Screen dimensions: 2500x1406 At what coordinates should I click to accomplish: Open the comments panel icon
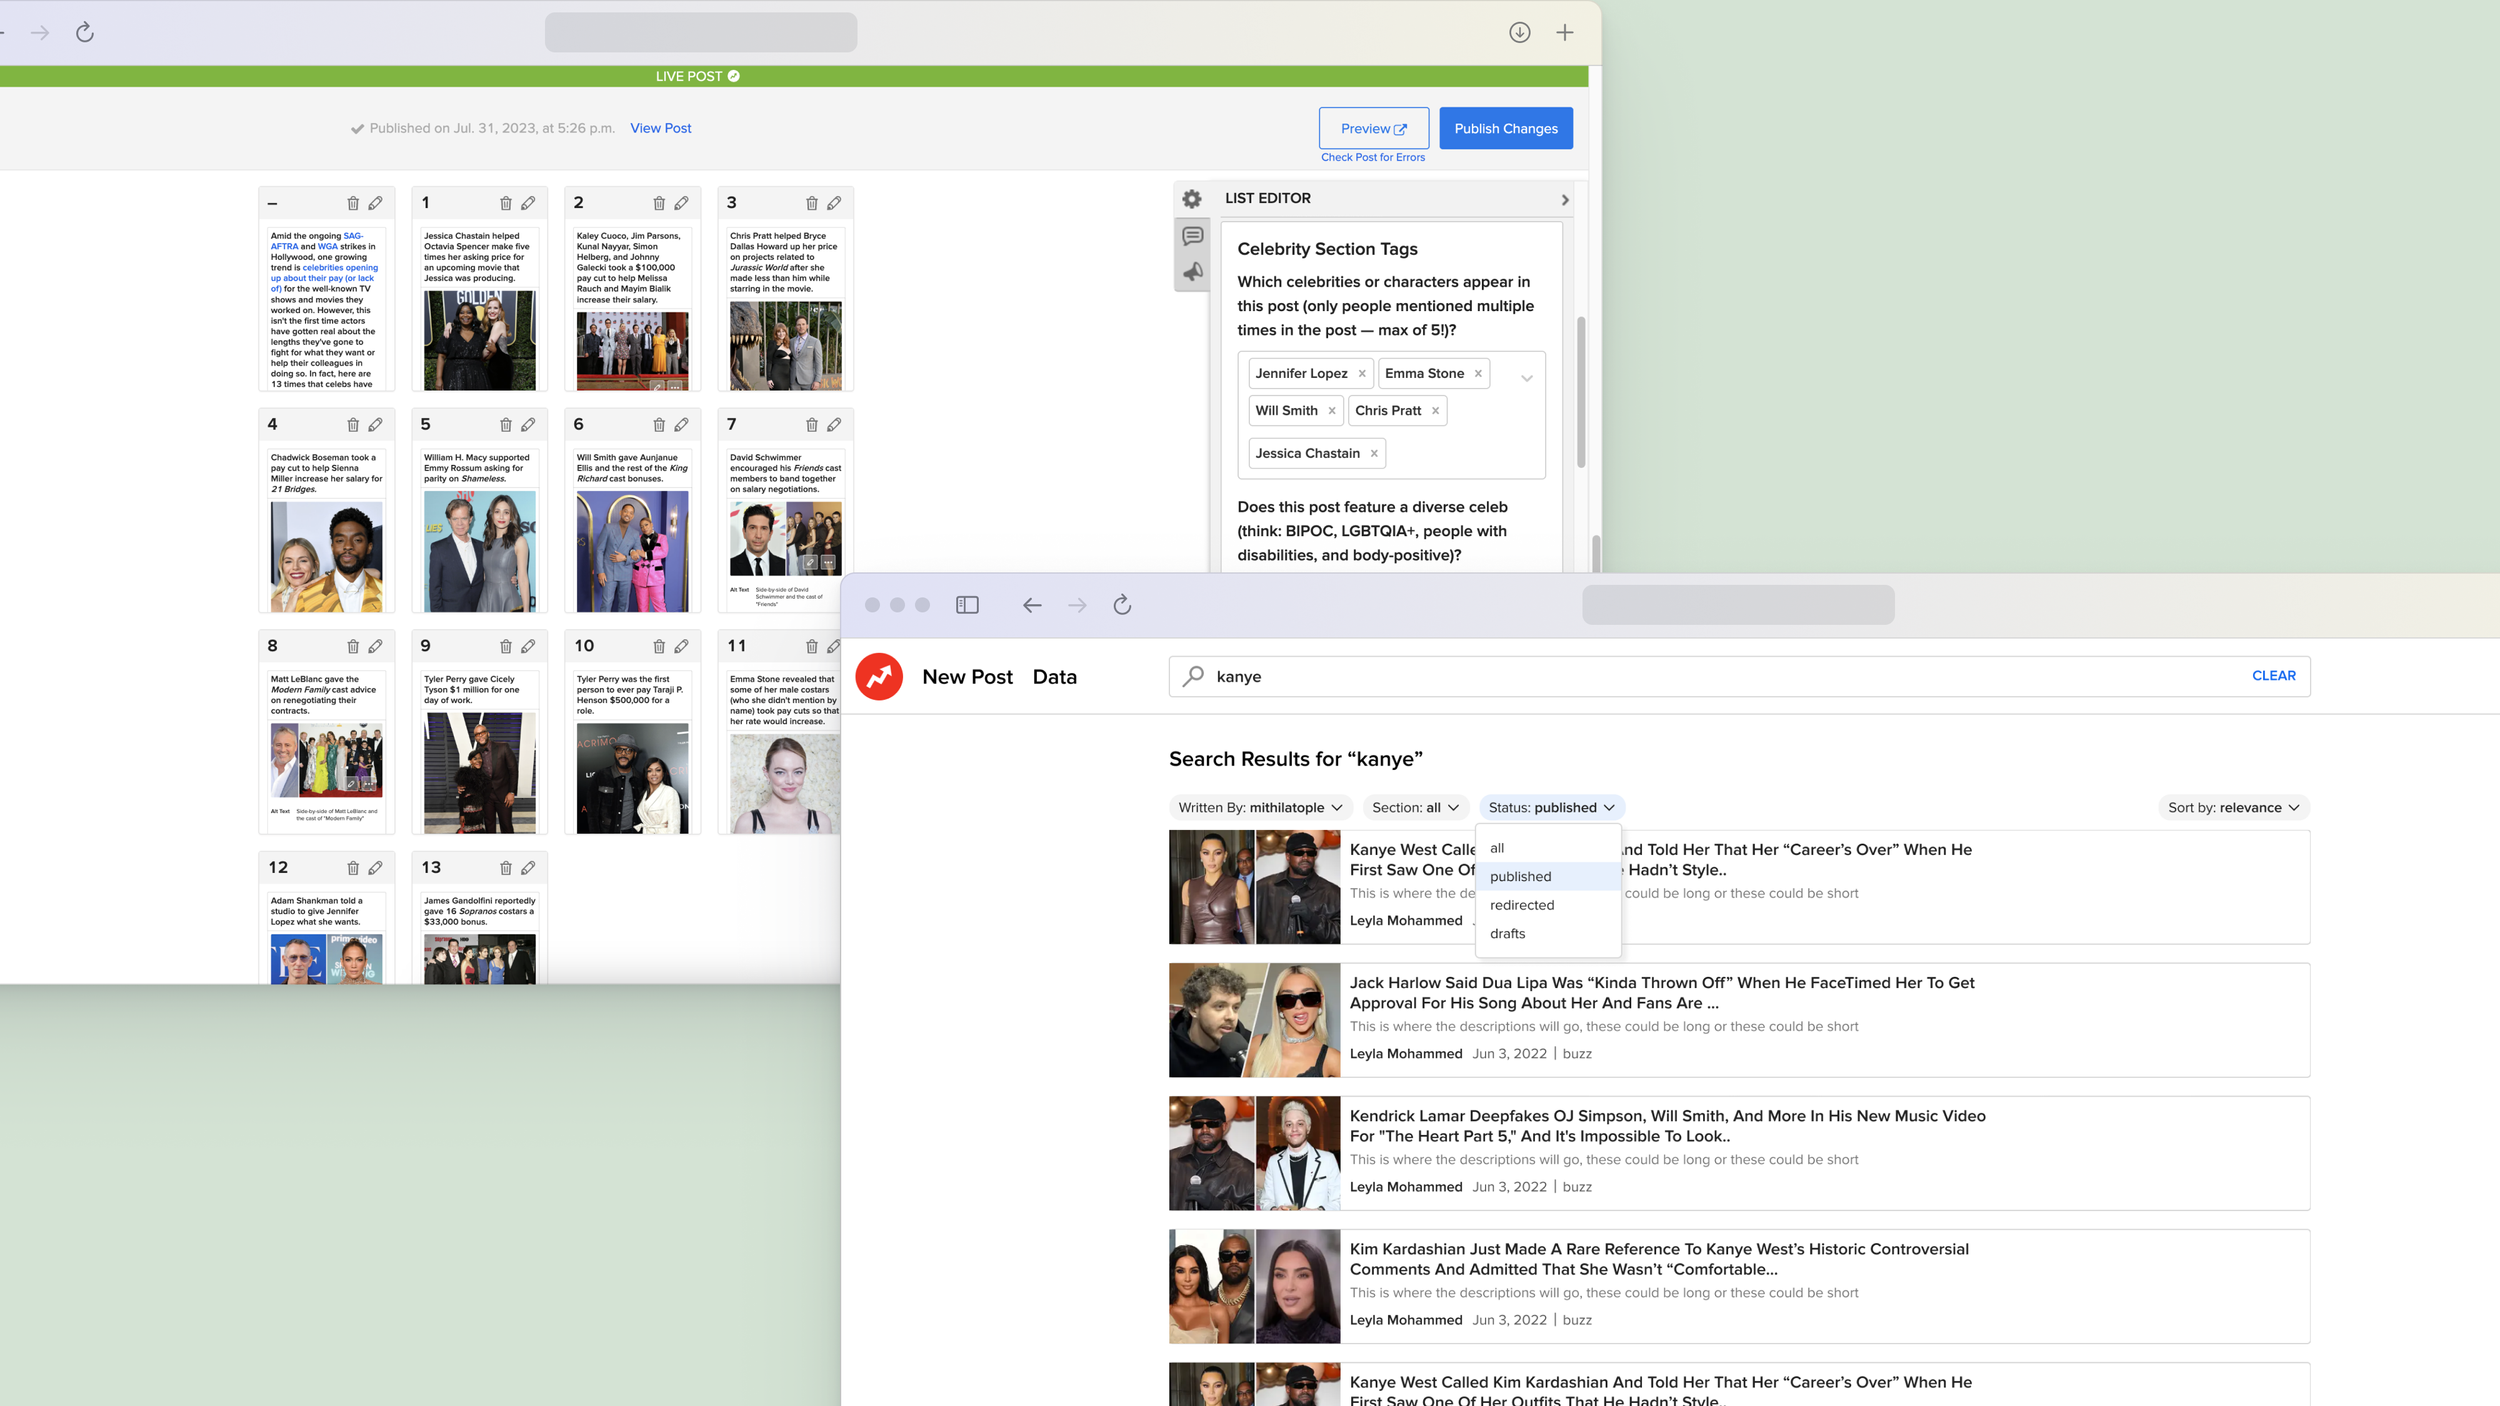coord(1192,236)
